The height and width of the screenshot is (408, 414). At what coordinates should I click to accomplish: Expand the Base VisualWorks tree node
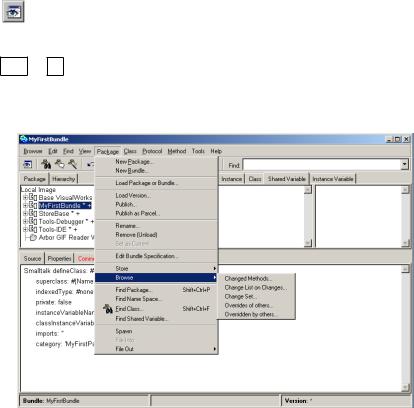pos(25,197)
